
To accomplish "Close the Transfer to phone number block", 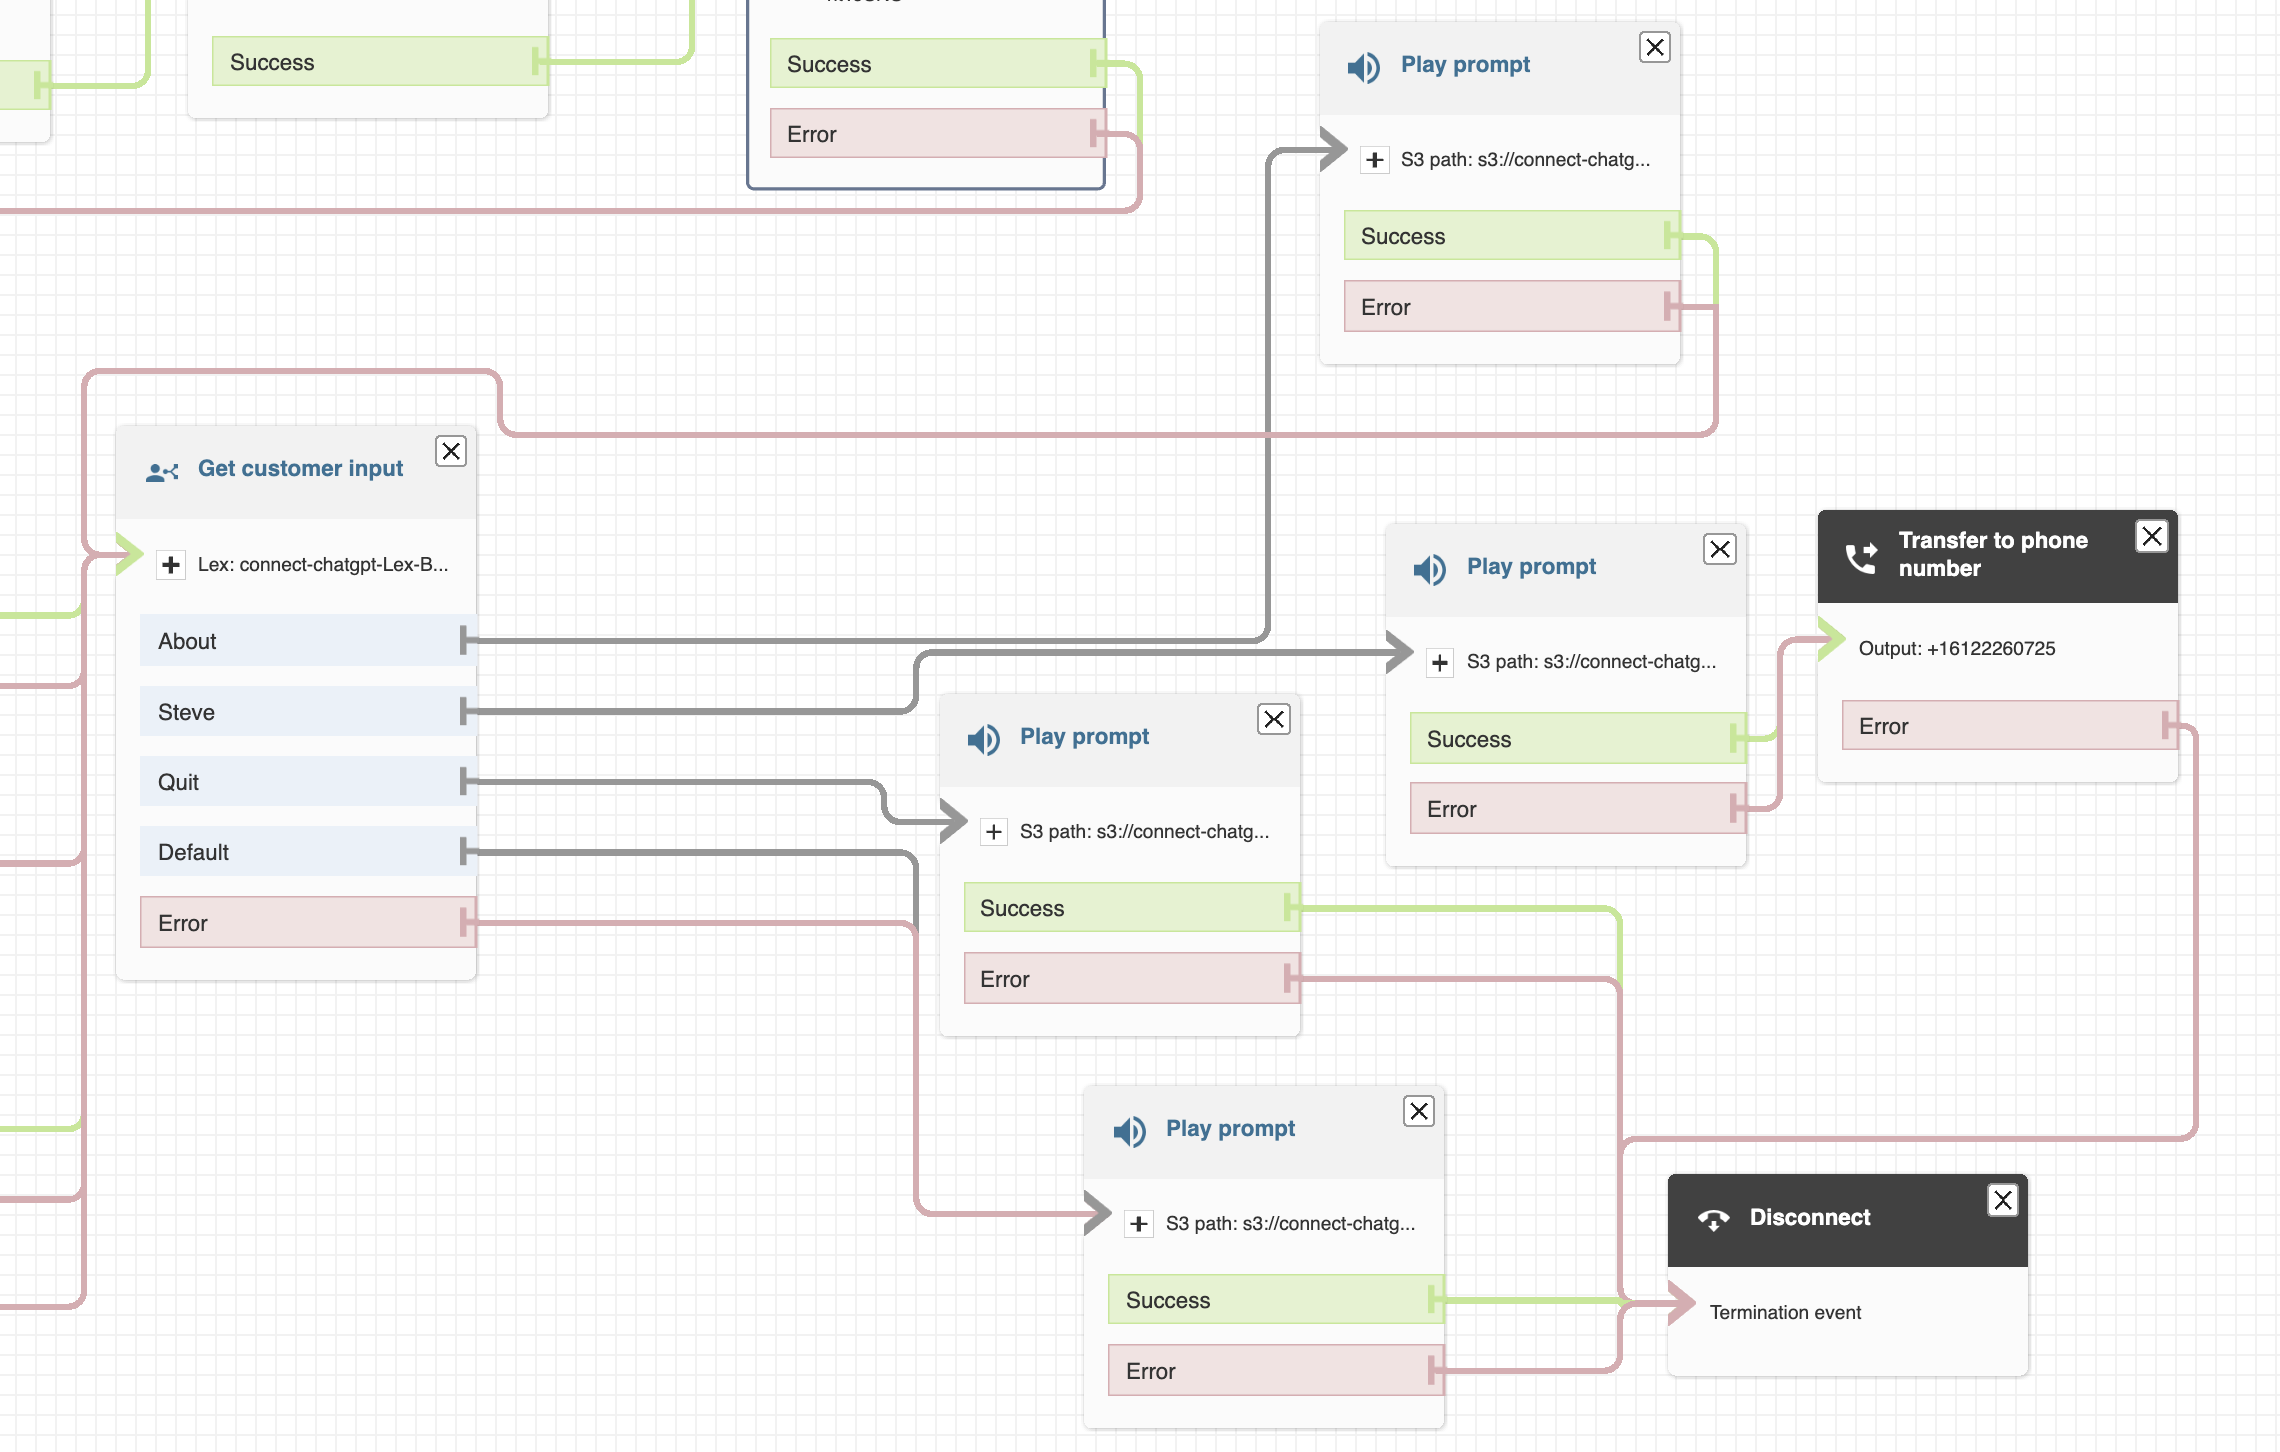I will point(2152,535).
